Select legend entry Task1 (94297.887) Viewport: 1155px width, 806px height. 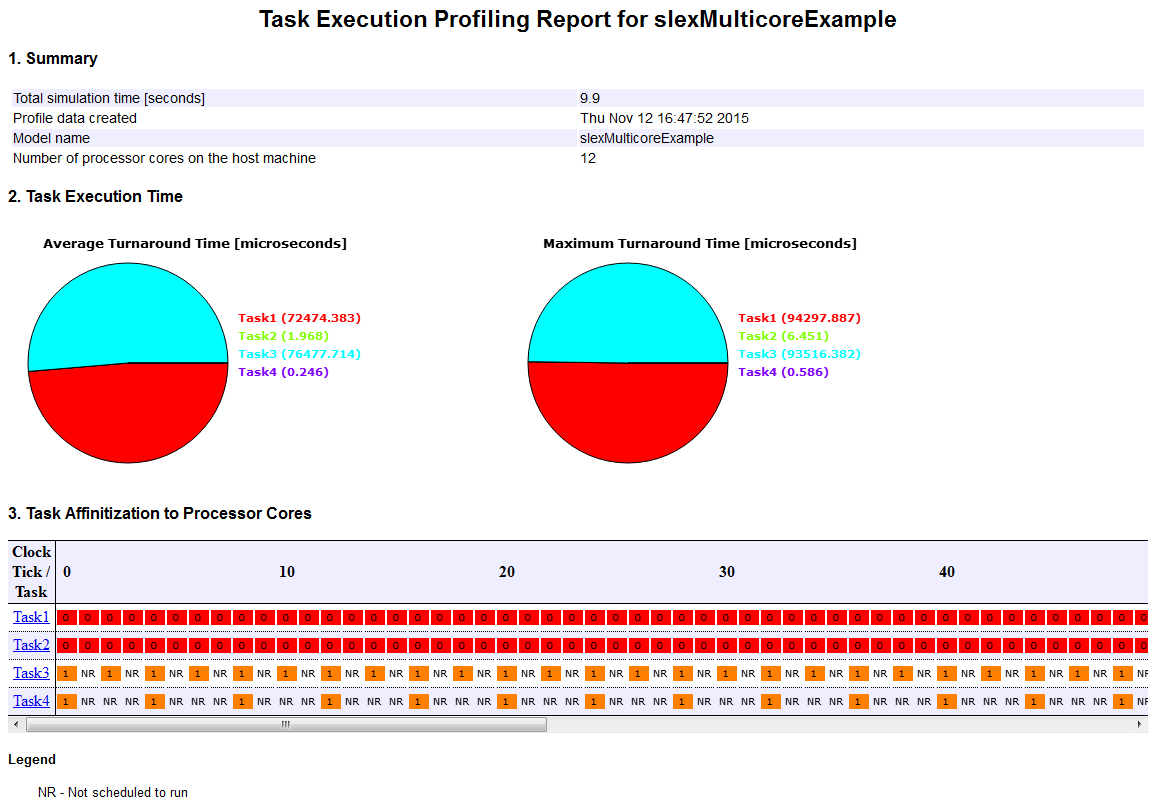click(799, 318)
